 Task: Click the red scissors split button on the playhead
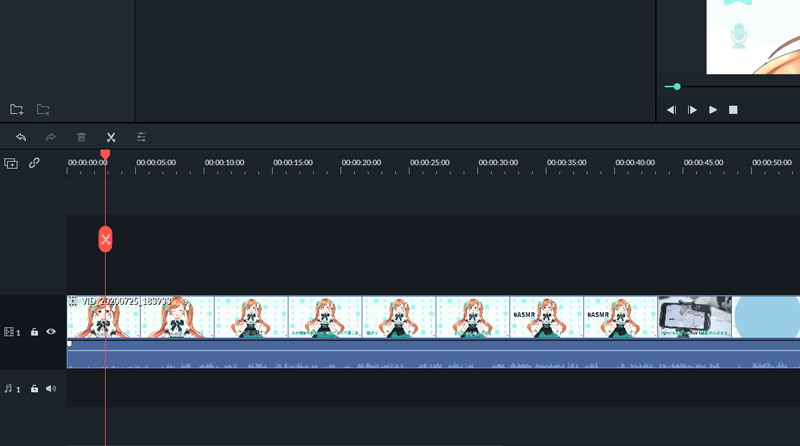tap(105, 239)
